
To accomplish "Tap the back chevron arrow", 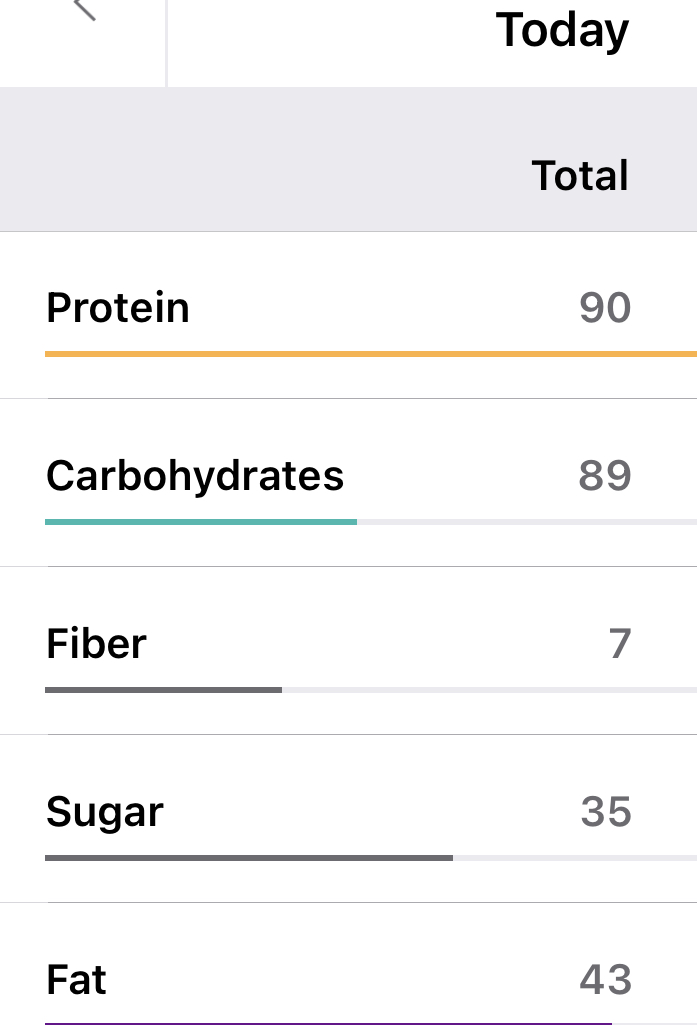I will click(86, 10).
